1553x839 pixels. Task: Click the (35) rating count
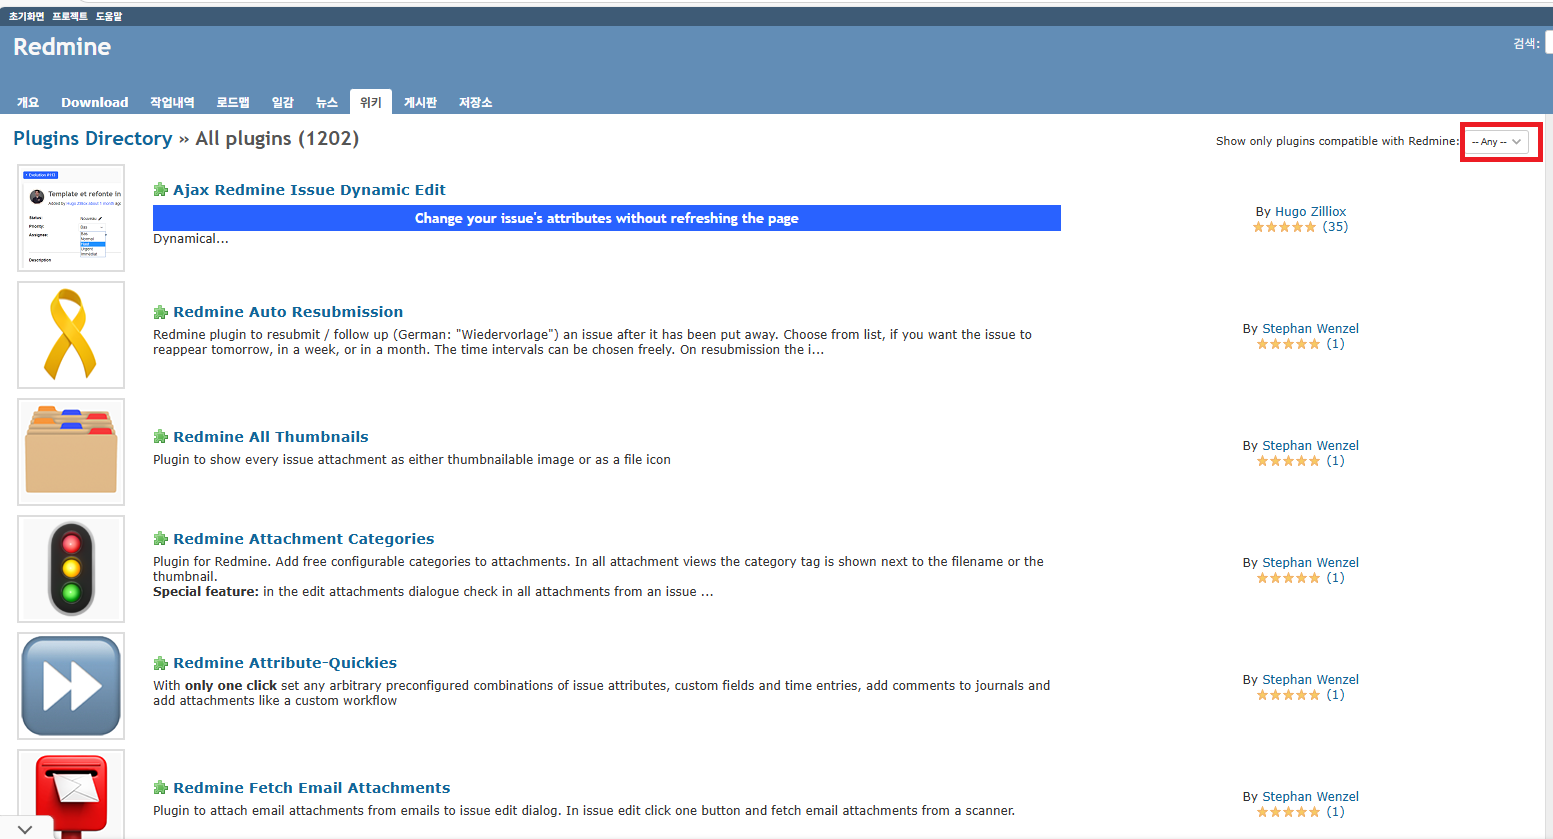[1335, 227]
